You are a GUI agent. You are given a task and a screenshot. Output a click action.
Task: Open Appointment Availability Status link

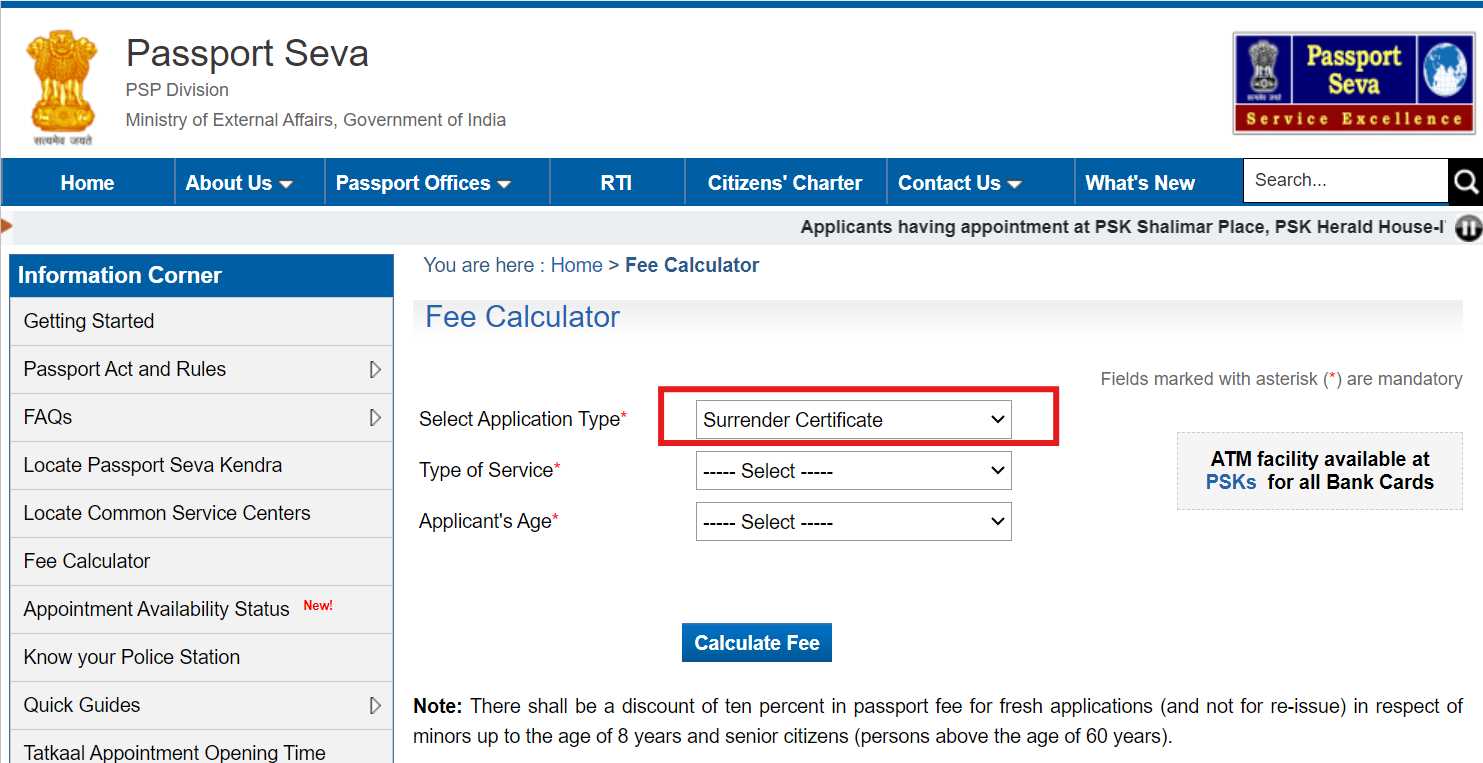click(201, 609)
